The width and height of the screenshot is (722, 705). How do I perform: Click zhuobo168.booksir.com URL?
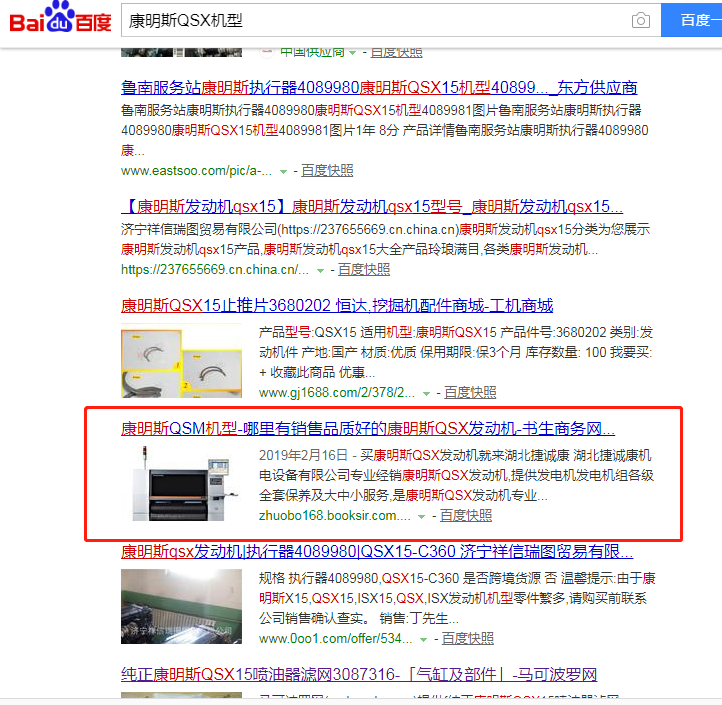click(x=335, y=515)
